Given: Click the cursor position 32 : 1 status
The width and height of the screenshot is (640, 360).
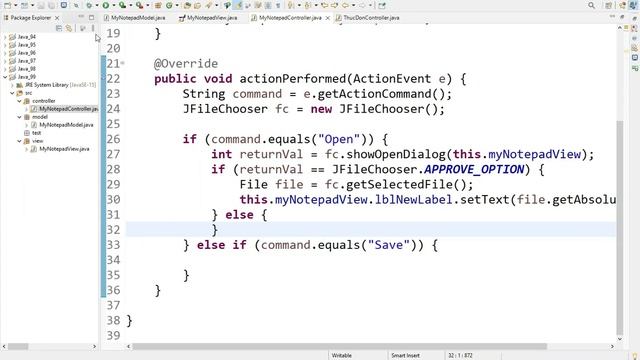Looking at the screenshot, I should tap(460, 356).
